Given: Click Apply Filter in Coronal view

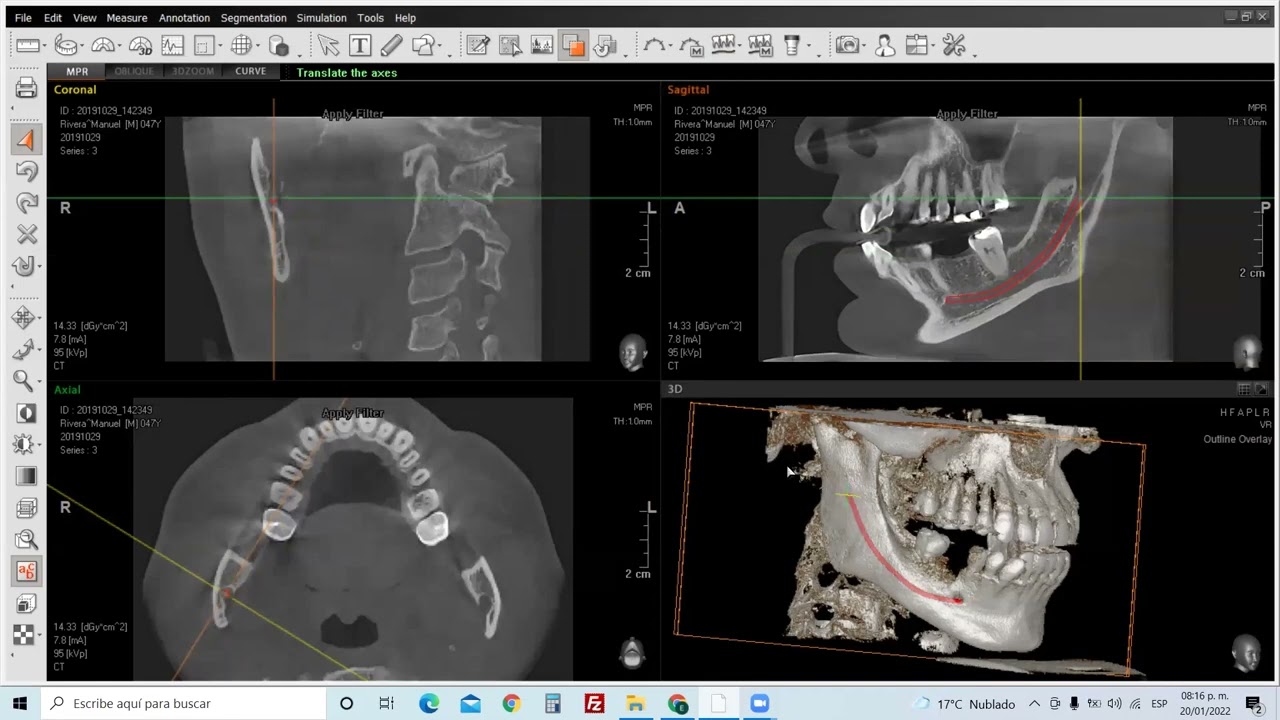Looking at the screenshot, I should click(352, 114).
